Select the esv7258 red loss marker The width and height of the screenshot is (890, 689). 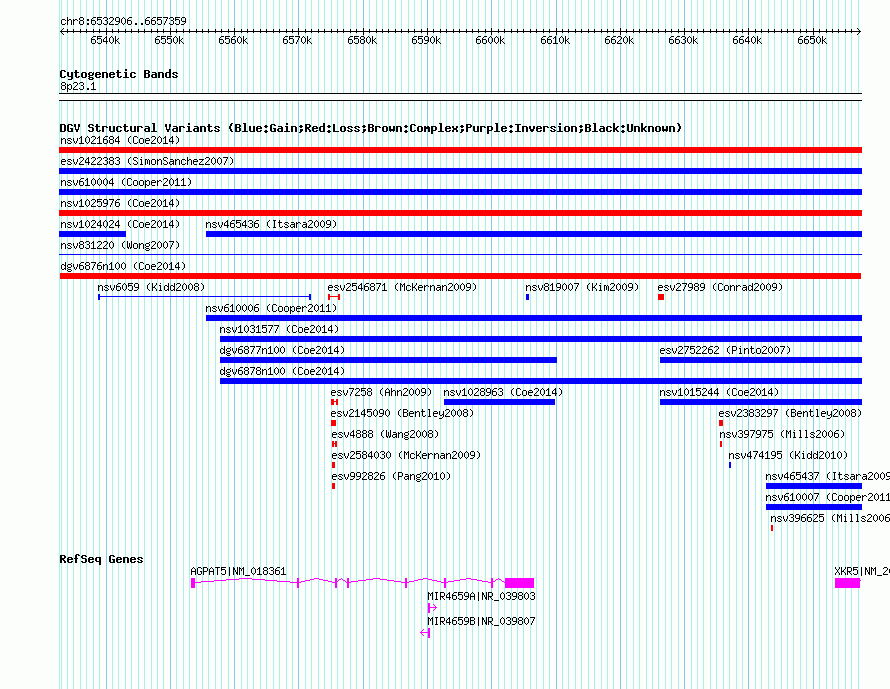[x=334, y=402]
